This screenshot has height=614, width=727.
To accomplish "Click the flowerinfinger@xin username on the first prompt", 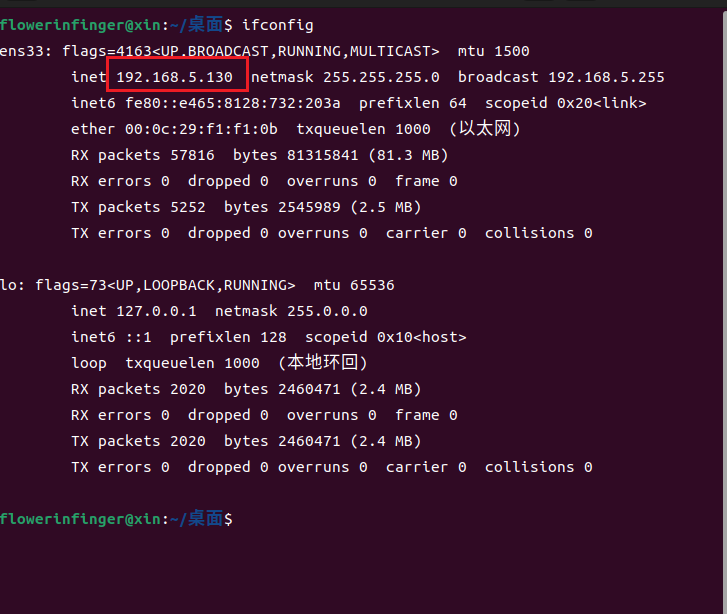I will [x=80, y=25].
